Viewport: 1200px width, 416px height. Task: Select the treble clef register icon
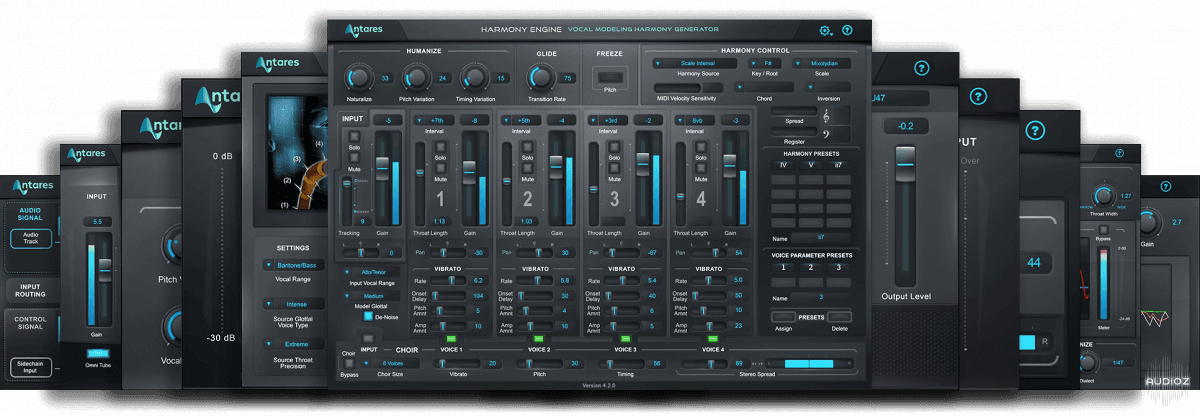click(x=827, y=116)
